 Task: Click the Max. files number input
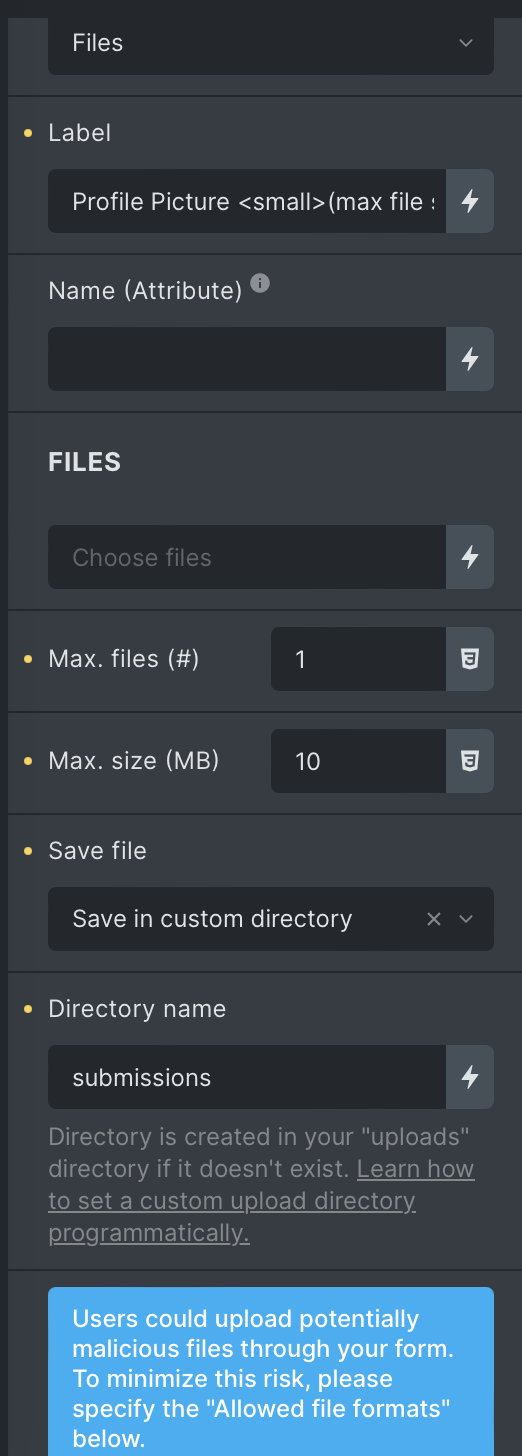(x=358, y=659)
